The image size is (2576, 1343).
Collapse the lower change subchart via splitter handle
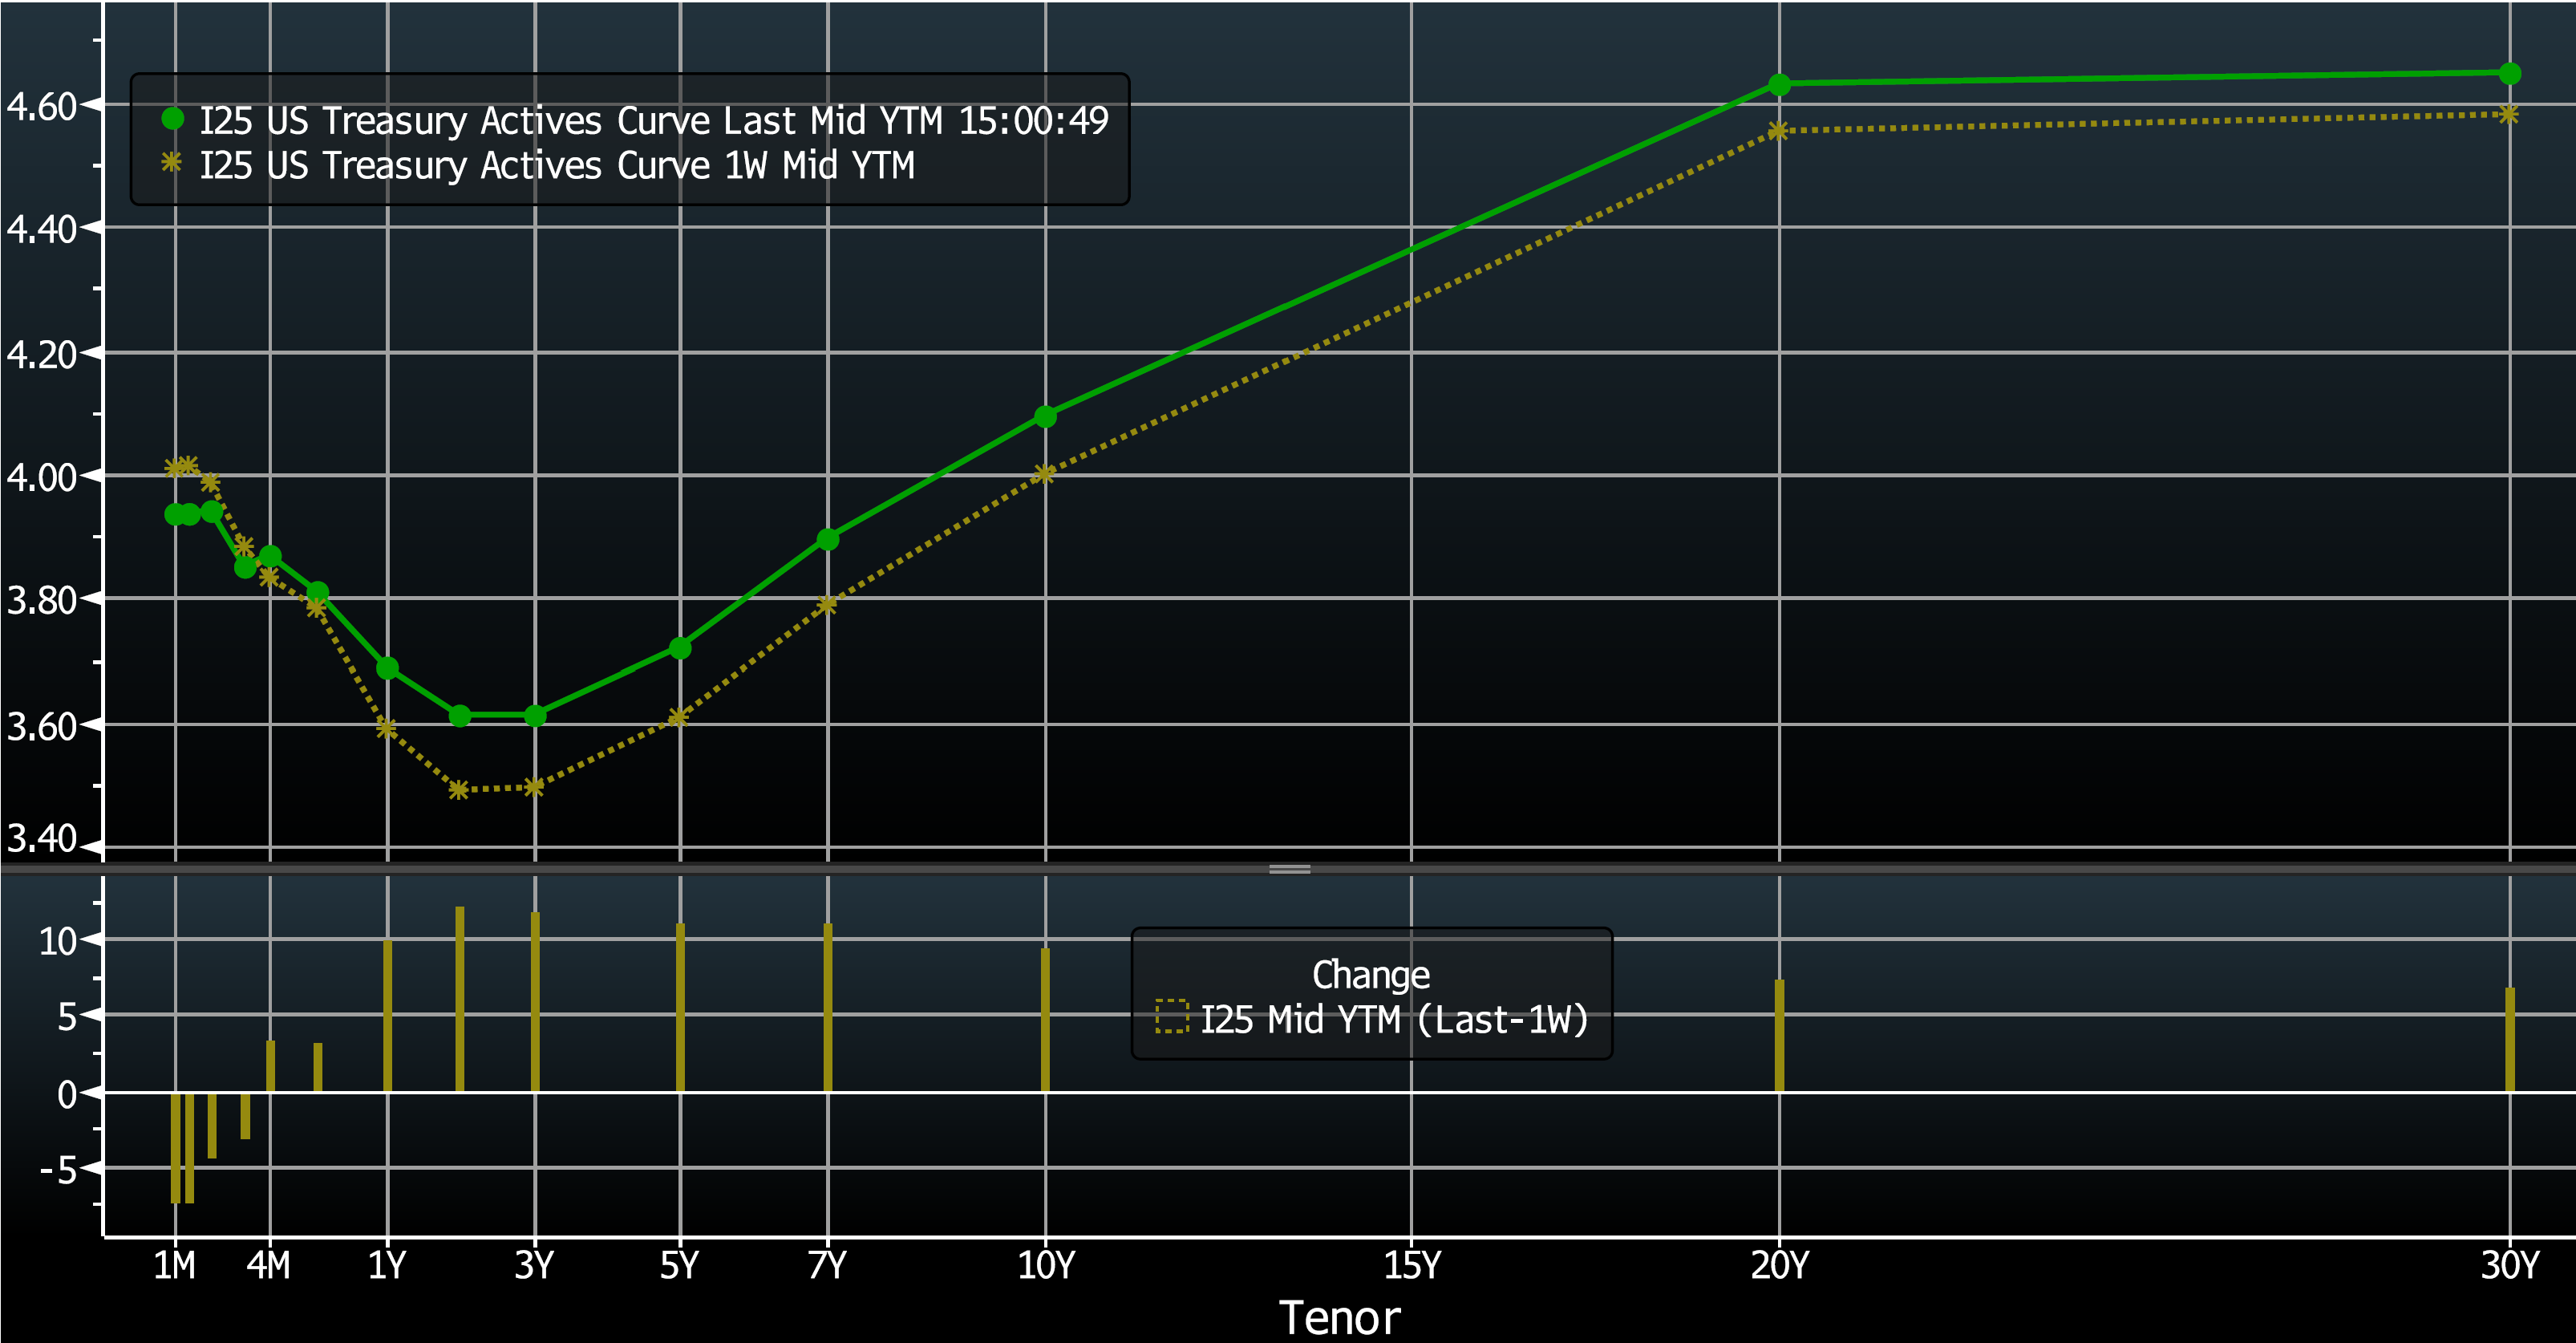[1290, 871]
